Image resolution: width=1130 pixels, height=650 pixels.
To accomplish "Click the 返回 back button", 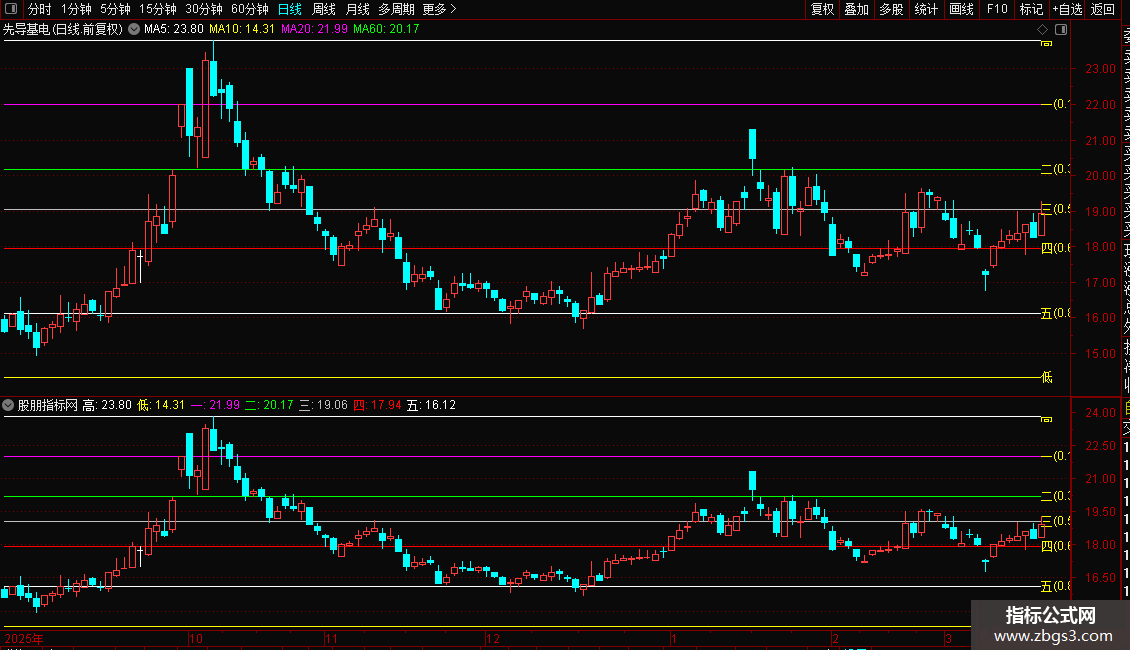I will click(x=1103, y=9).
